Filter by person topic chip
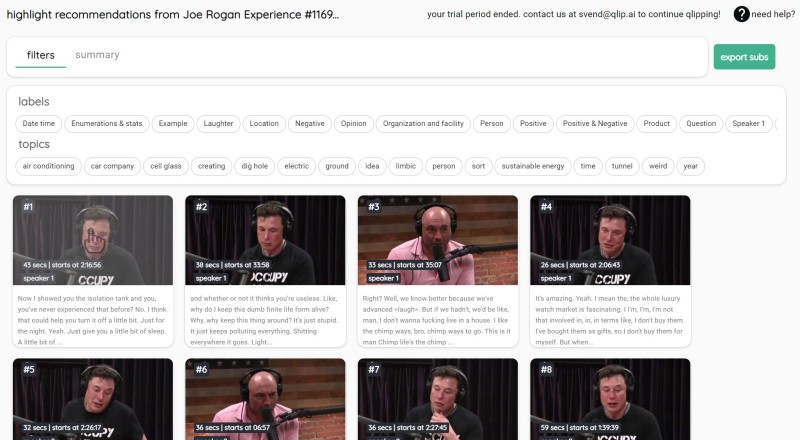800x440 pixels. [444, 166]
